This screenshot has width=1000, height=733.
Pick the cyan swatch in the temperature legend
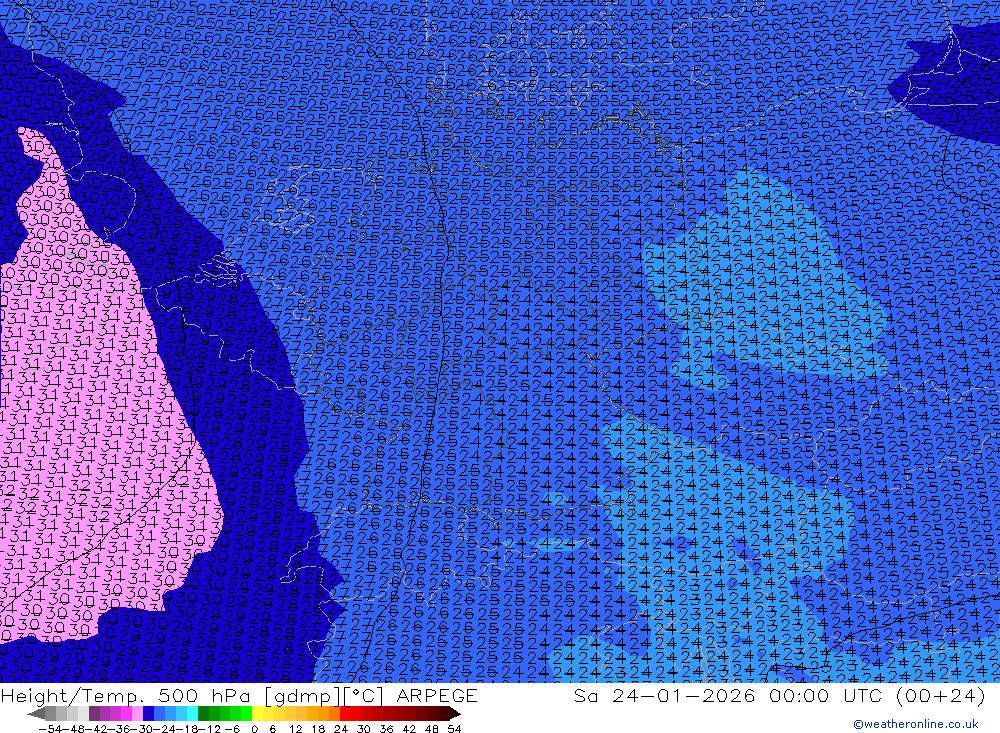pyautogui.click(x=192, y=714)
